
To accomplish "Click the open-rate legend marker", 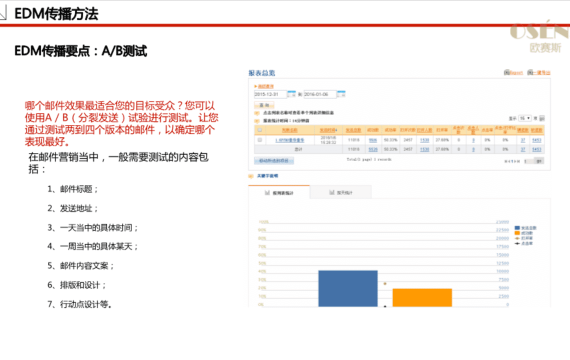I will (x=517, y=238).
